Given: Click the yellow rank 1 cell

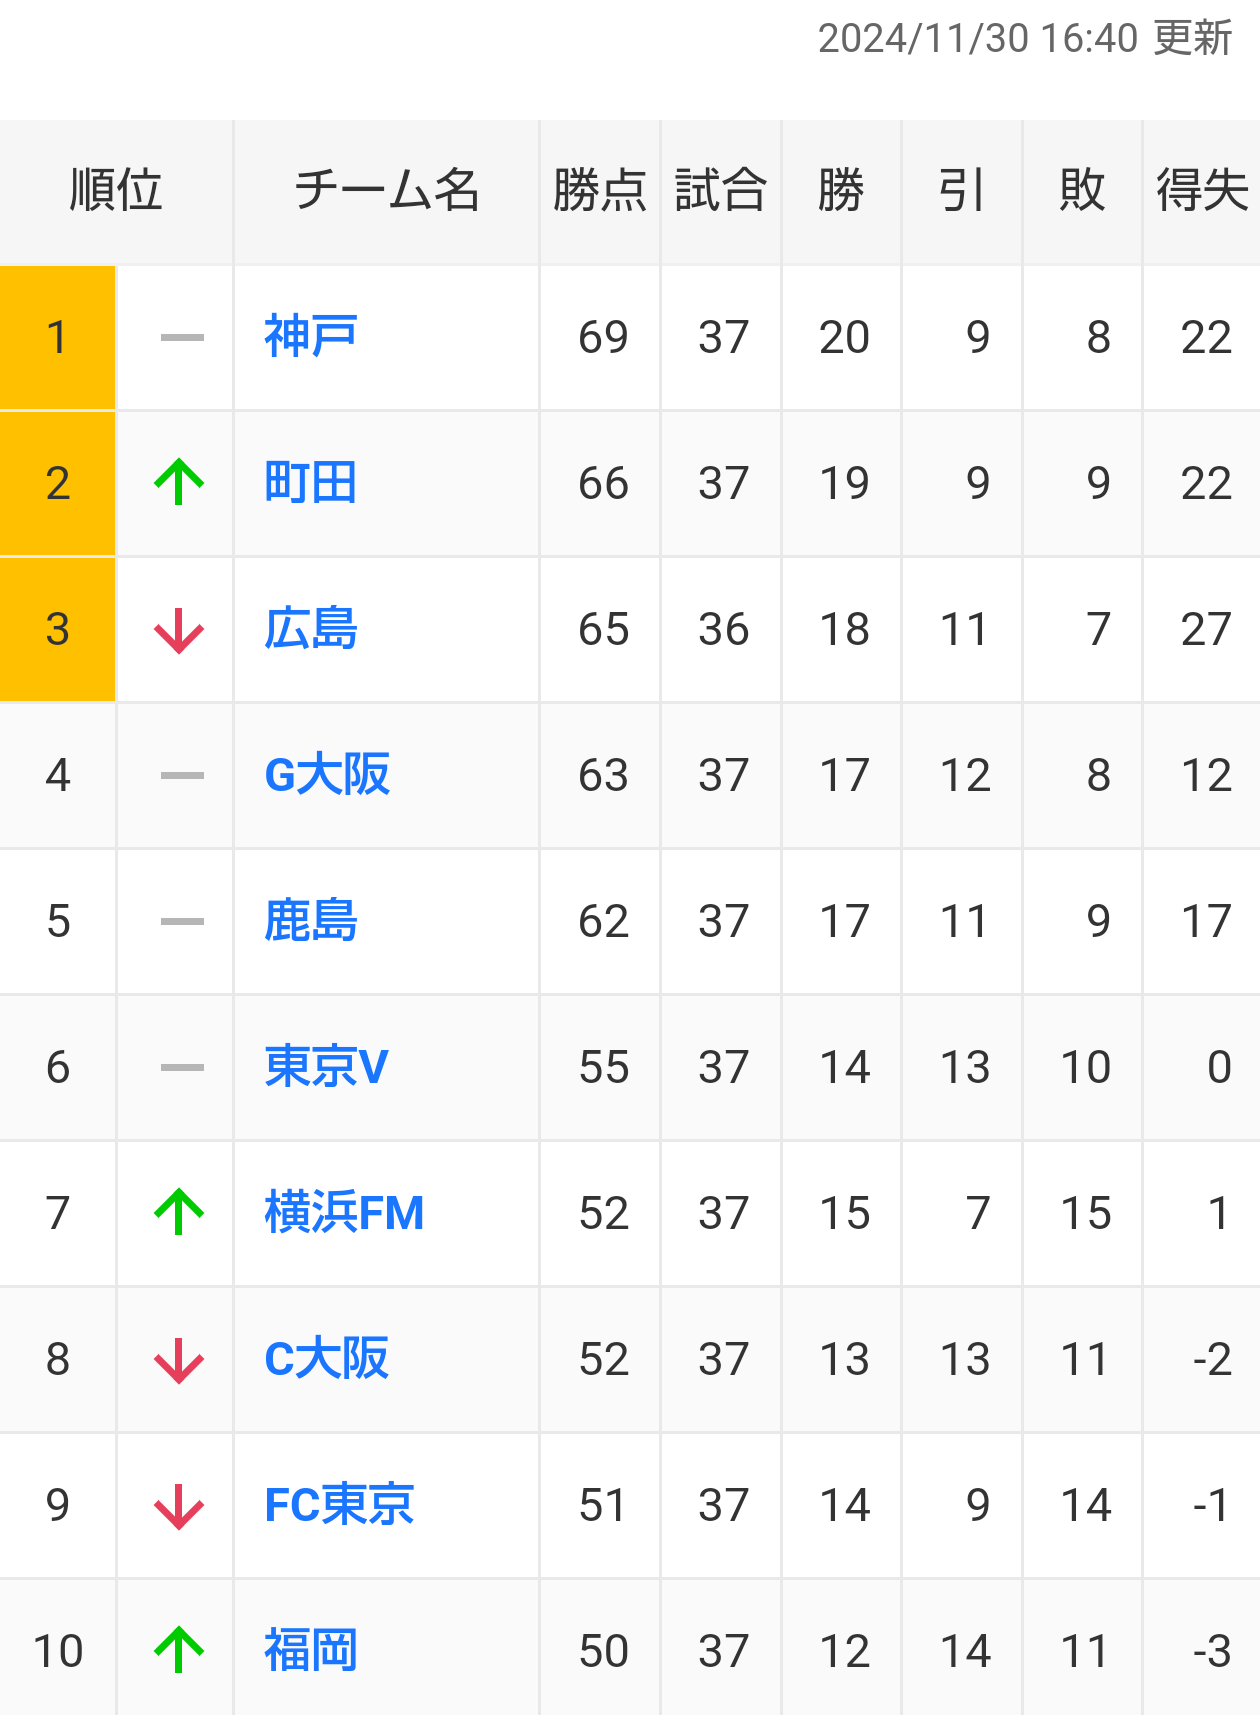Looking at the screenshot, I should (x=58, y=338).
